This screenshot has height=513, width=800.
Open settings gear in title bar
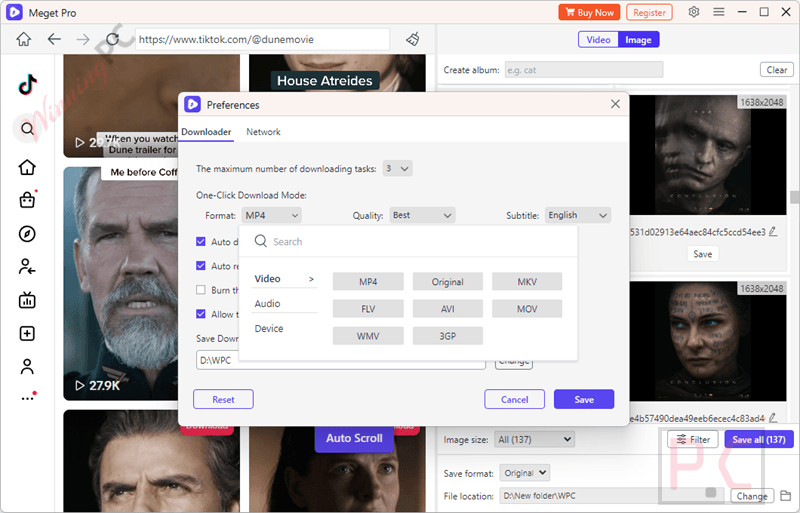[693, 12]
